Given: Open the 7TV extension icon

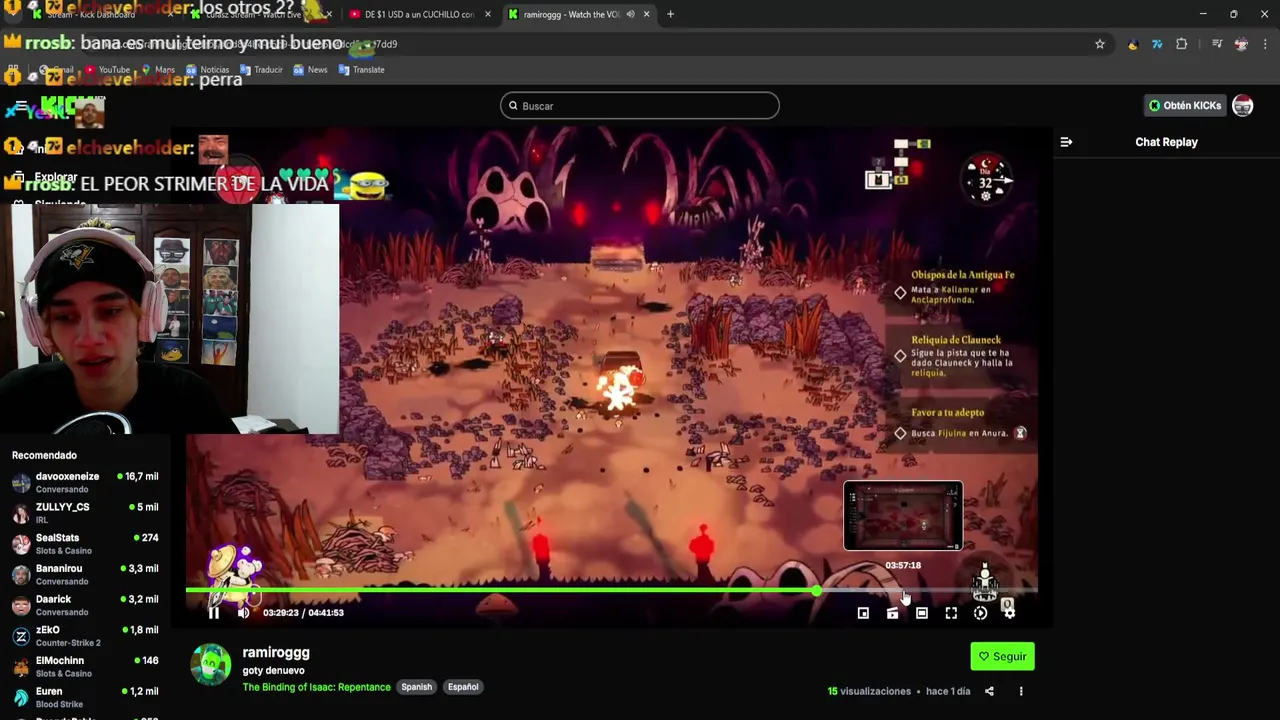Looking at the screenshot, I should coord(1157,44).
